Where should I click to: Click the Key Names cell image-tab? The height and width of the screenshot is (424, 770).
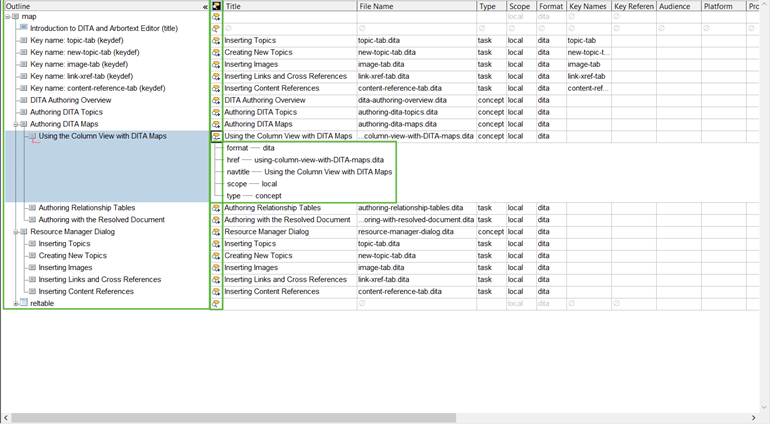(x=584, y=64)
